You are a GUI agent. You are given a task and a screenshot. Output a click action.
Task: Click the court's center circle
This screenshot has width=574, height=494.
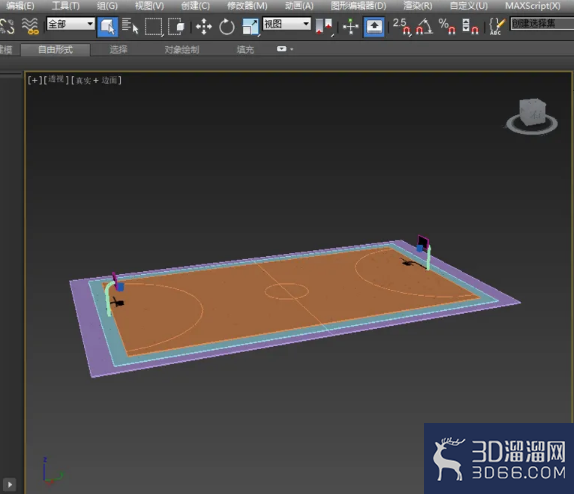tap(287, 291)
